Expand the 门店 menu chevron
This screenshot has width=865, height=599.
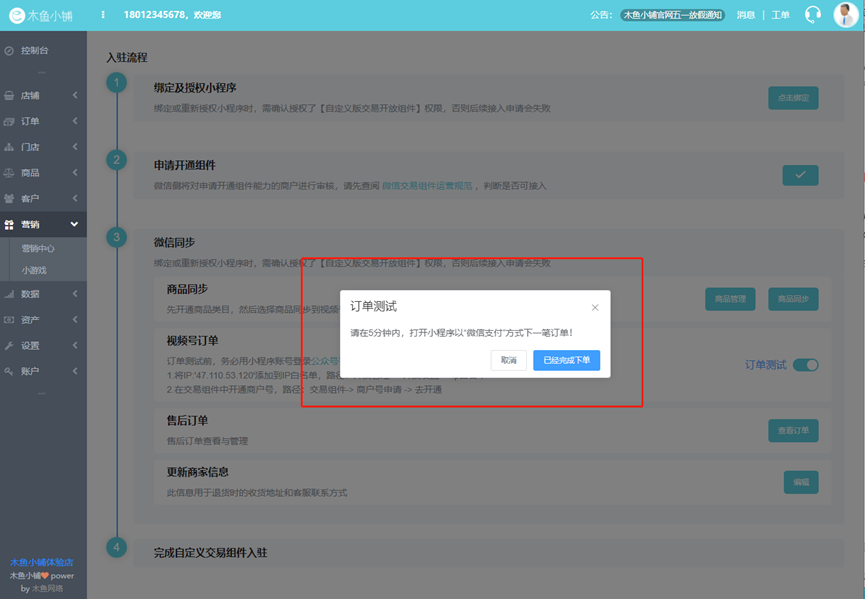(x=74, y=147)
